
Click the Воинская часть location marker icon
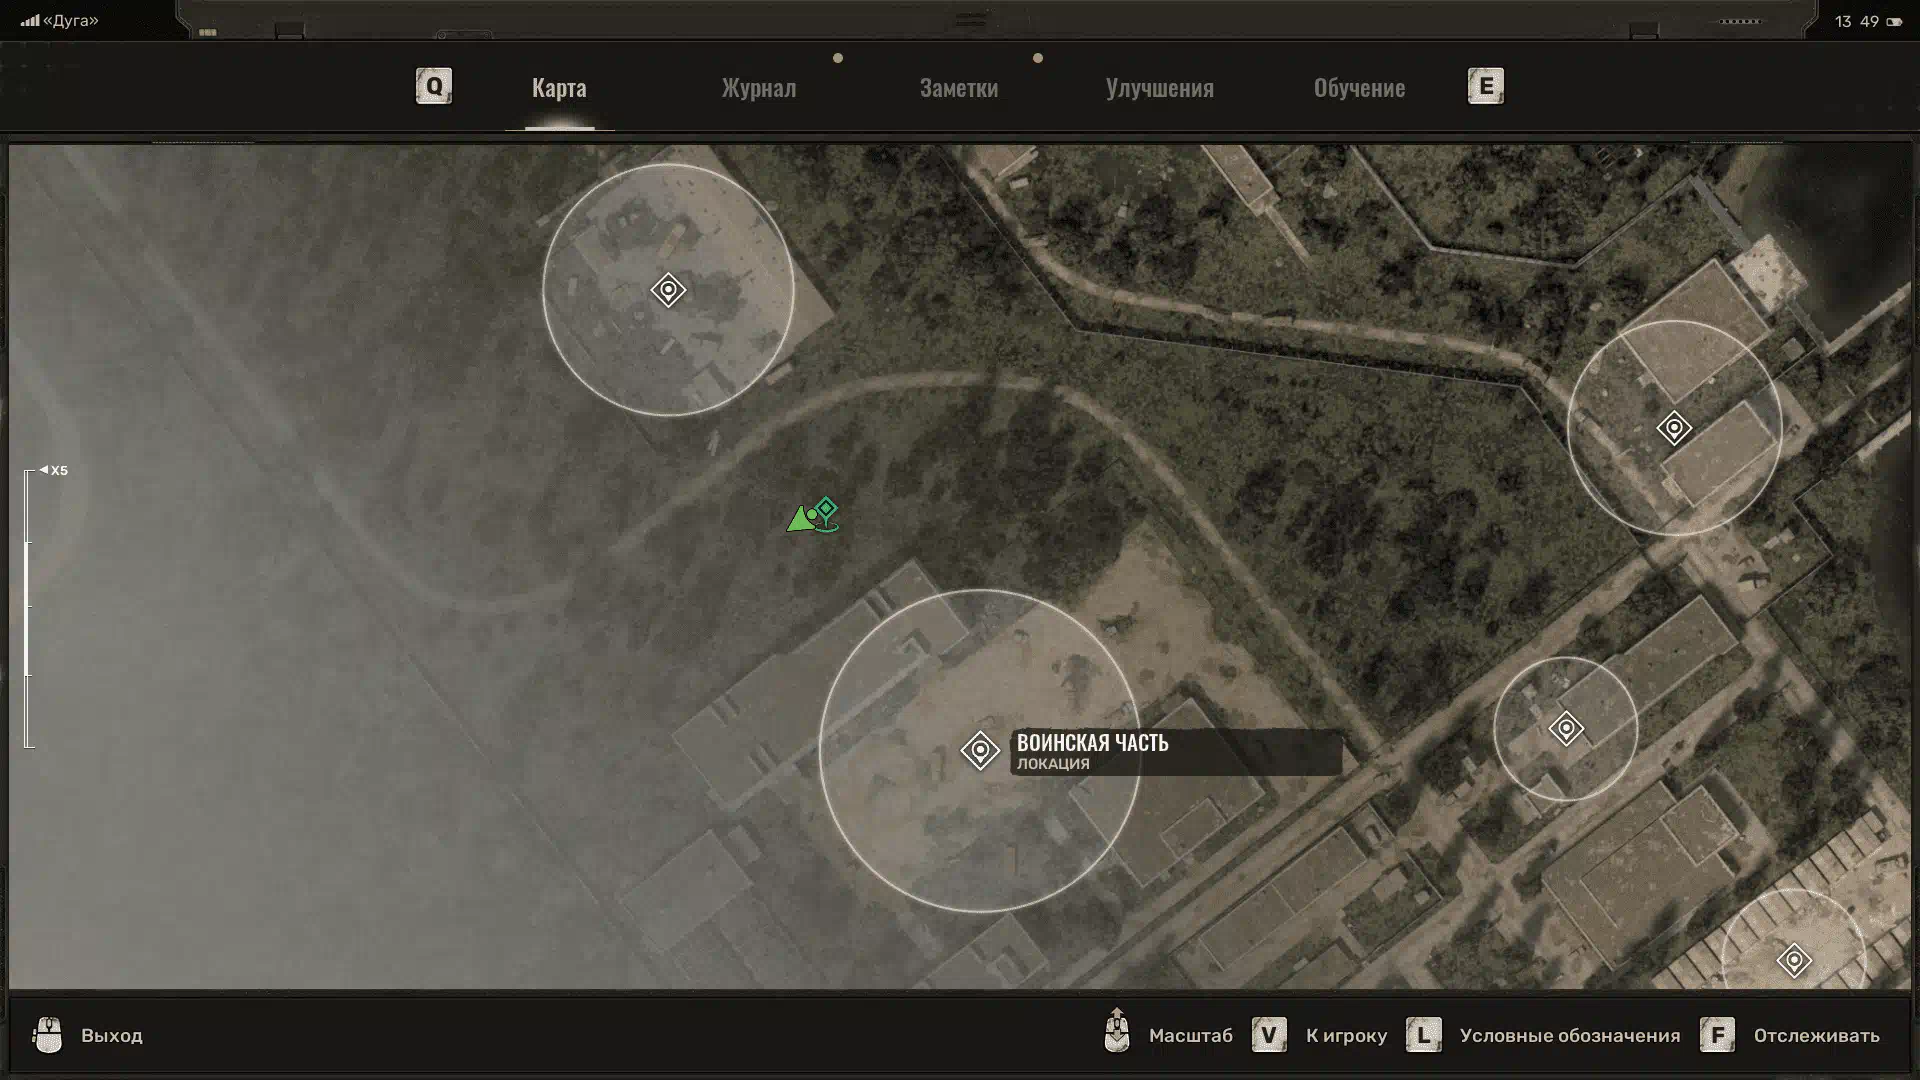(980, 750)
